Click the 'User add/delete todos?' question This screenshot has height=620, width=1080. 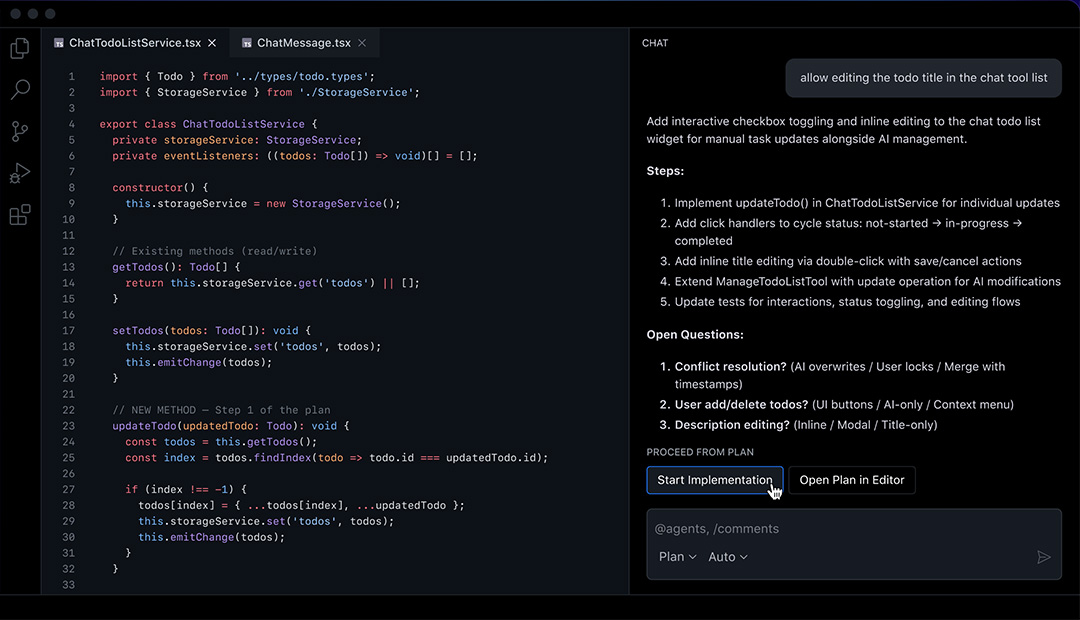pyautogui.click(x=844, y=404)
